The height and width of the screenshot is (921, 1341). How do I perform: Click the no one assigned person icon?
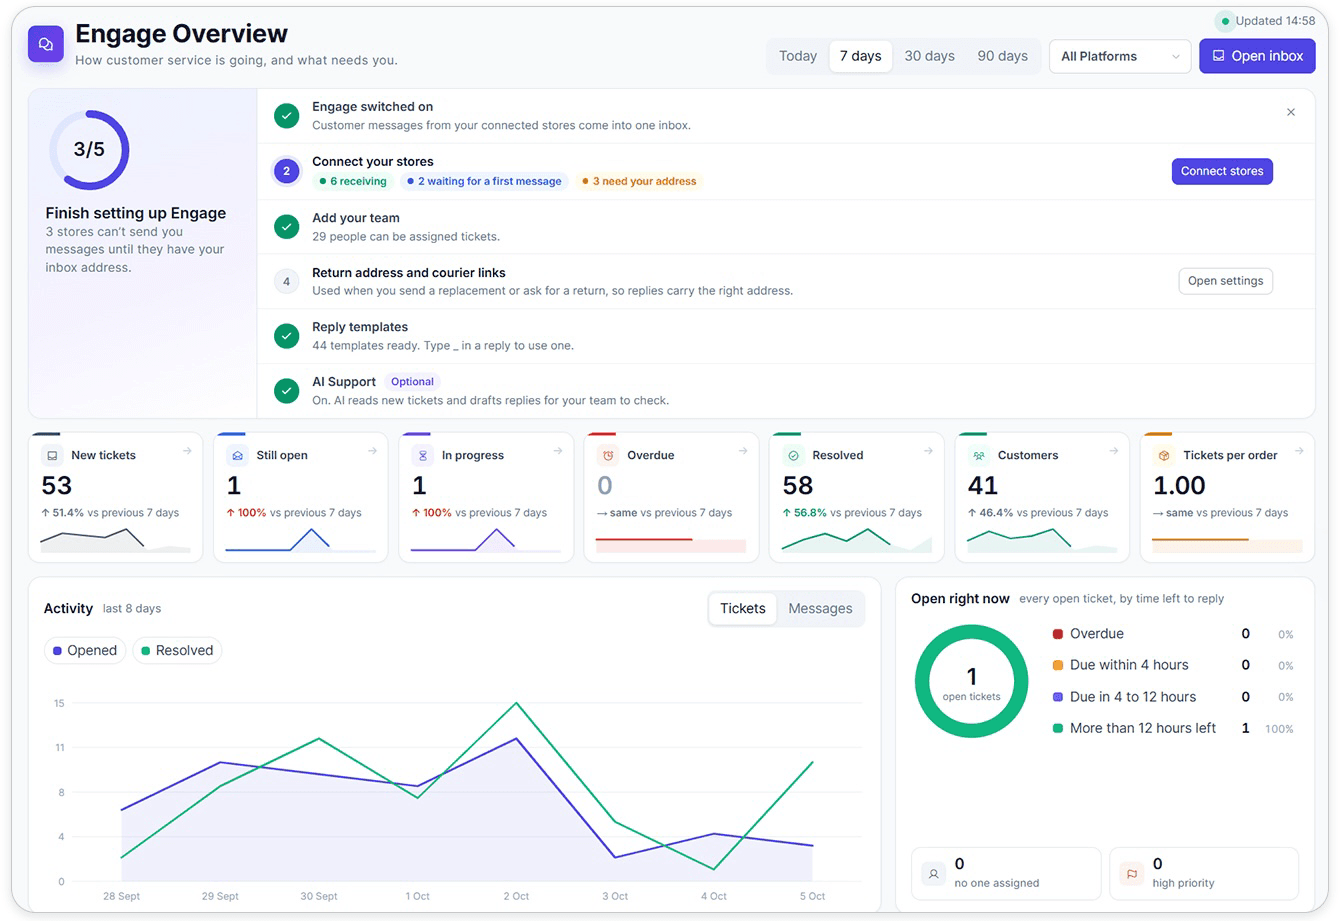point(933,873)
